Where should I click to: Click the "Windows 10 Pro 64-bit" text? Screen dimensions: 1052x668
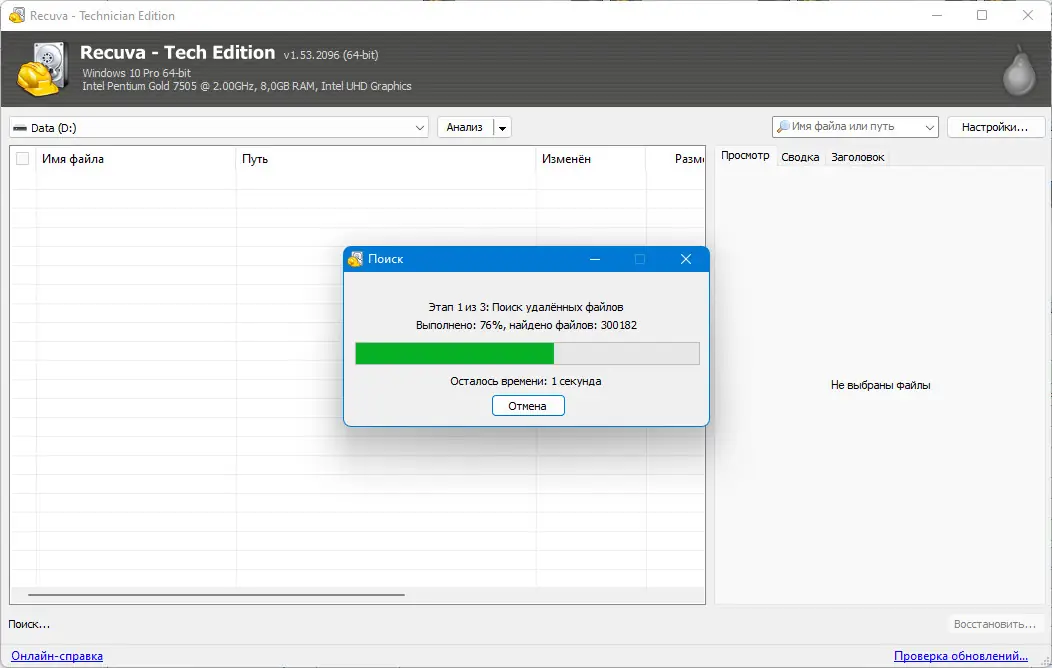137,72
